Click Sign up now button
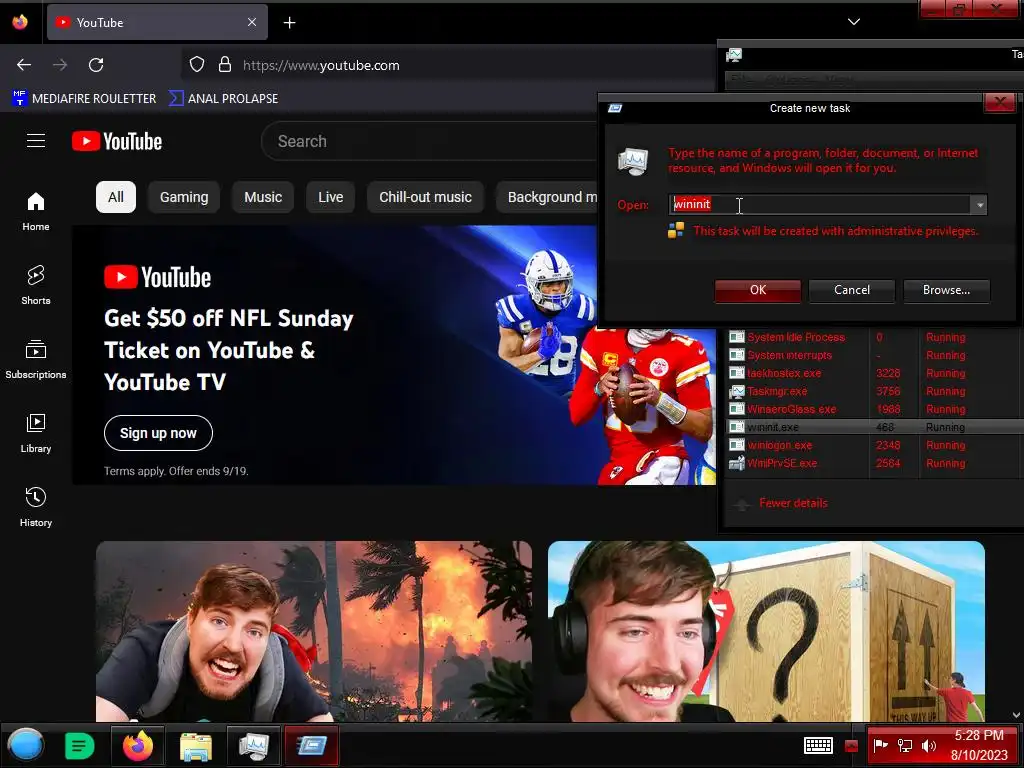This screenshot has height=768, width=1024. (x=158, y=433)
